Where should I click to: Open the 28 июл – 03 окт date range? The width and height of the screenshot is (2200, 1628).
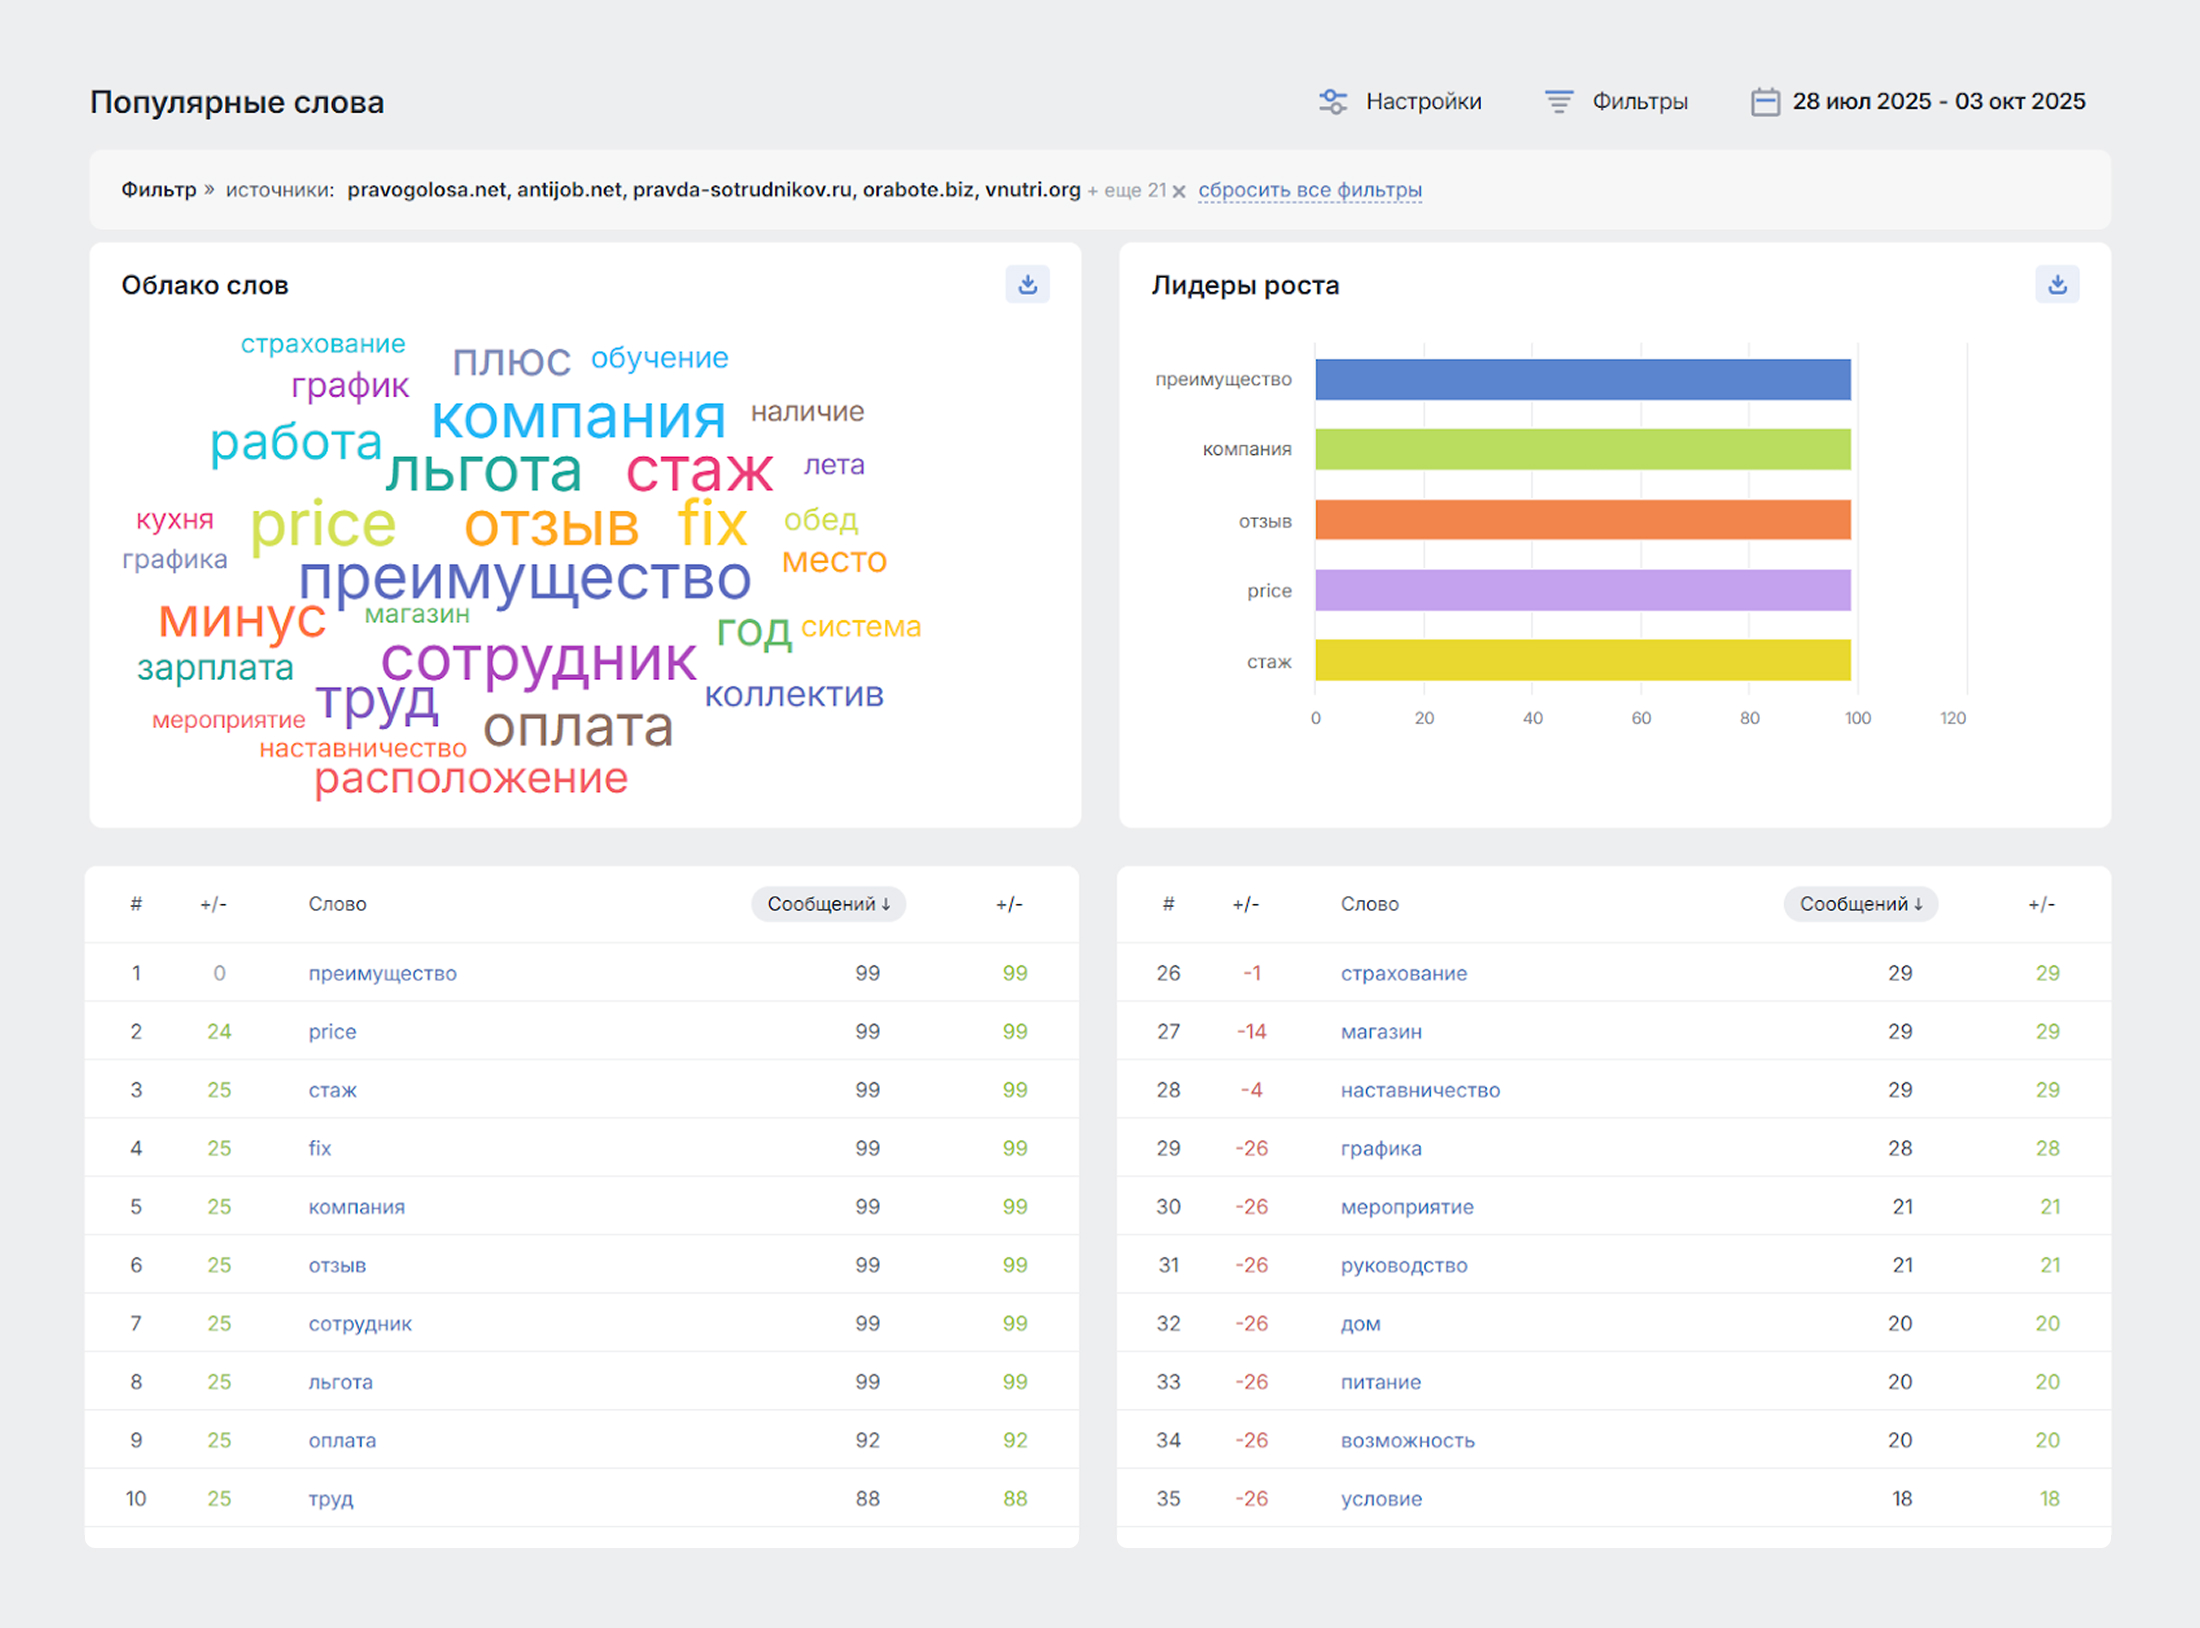click(x=1938, y=102)
